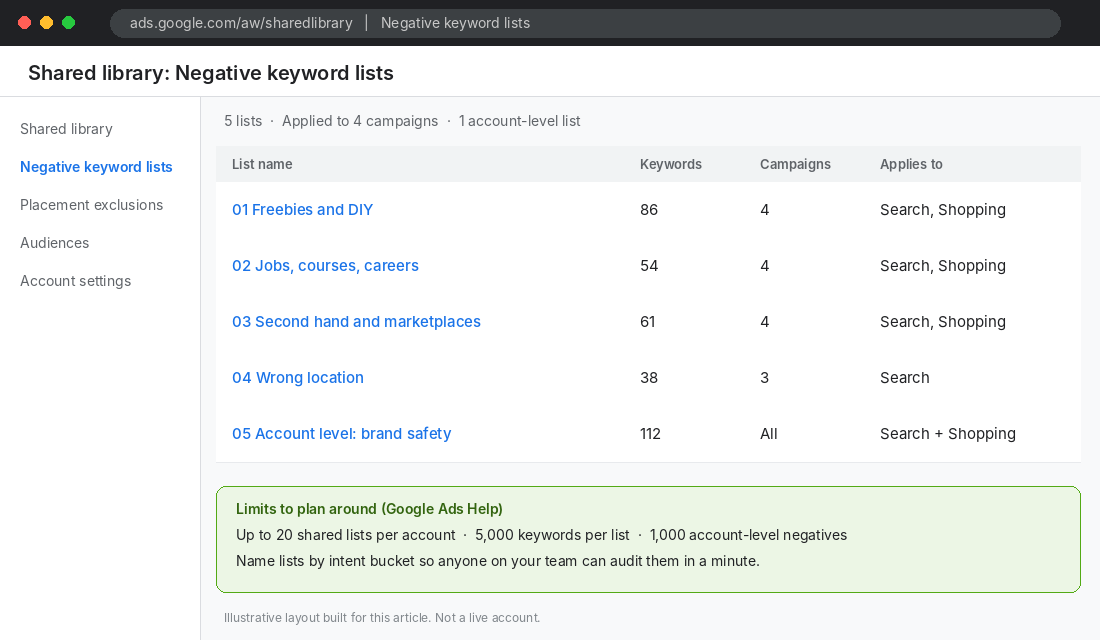The image size is (1100, 640).
Task: Click keyword count 61 for Second hand list
Action: coord(648,321)
